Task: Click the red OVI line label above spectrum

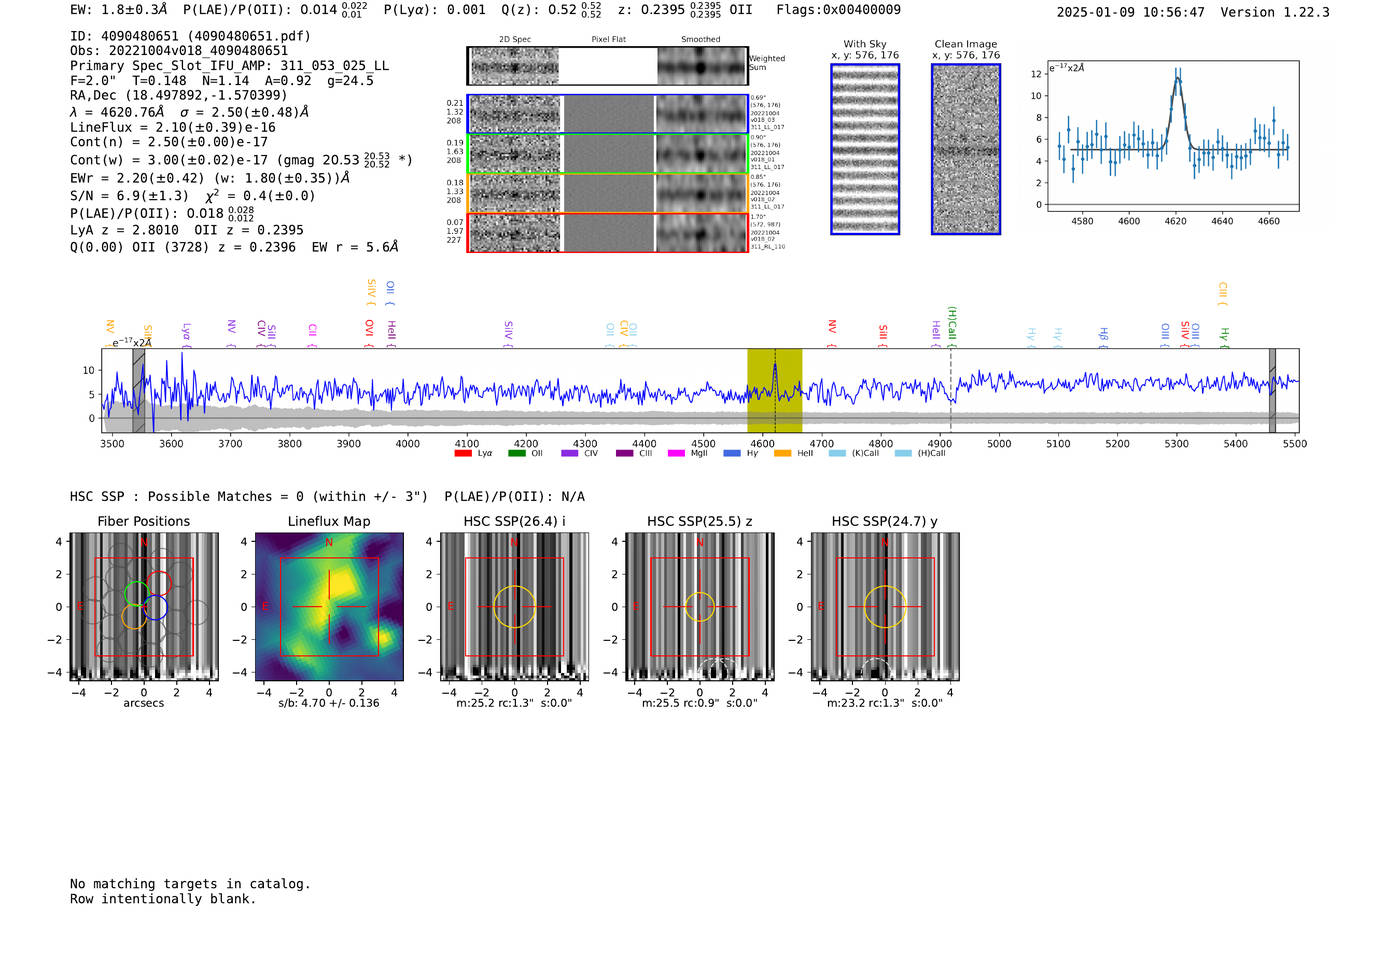Action: pyautogui.click(x=369, y=333)
